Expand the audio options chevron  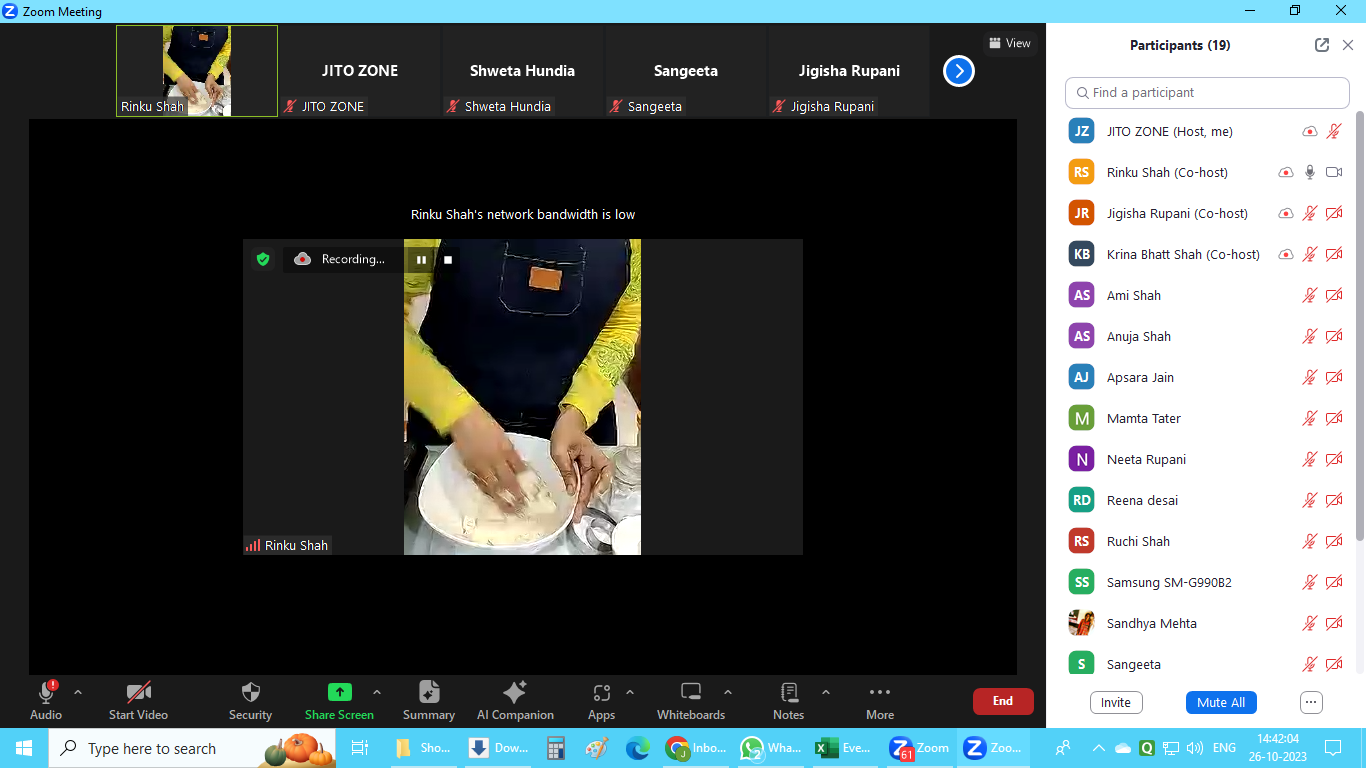click(x=78, y=692)
